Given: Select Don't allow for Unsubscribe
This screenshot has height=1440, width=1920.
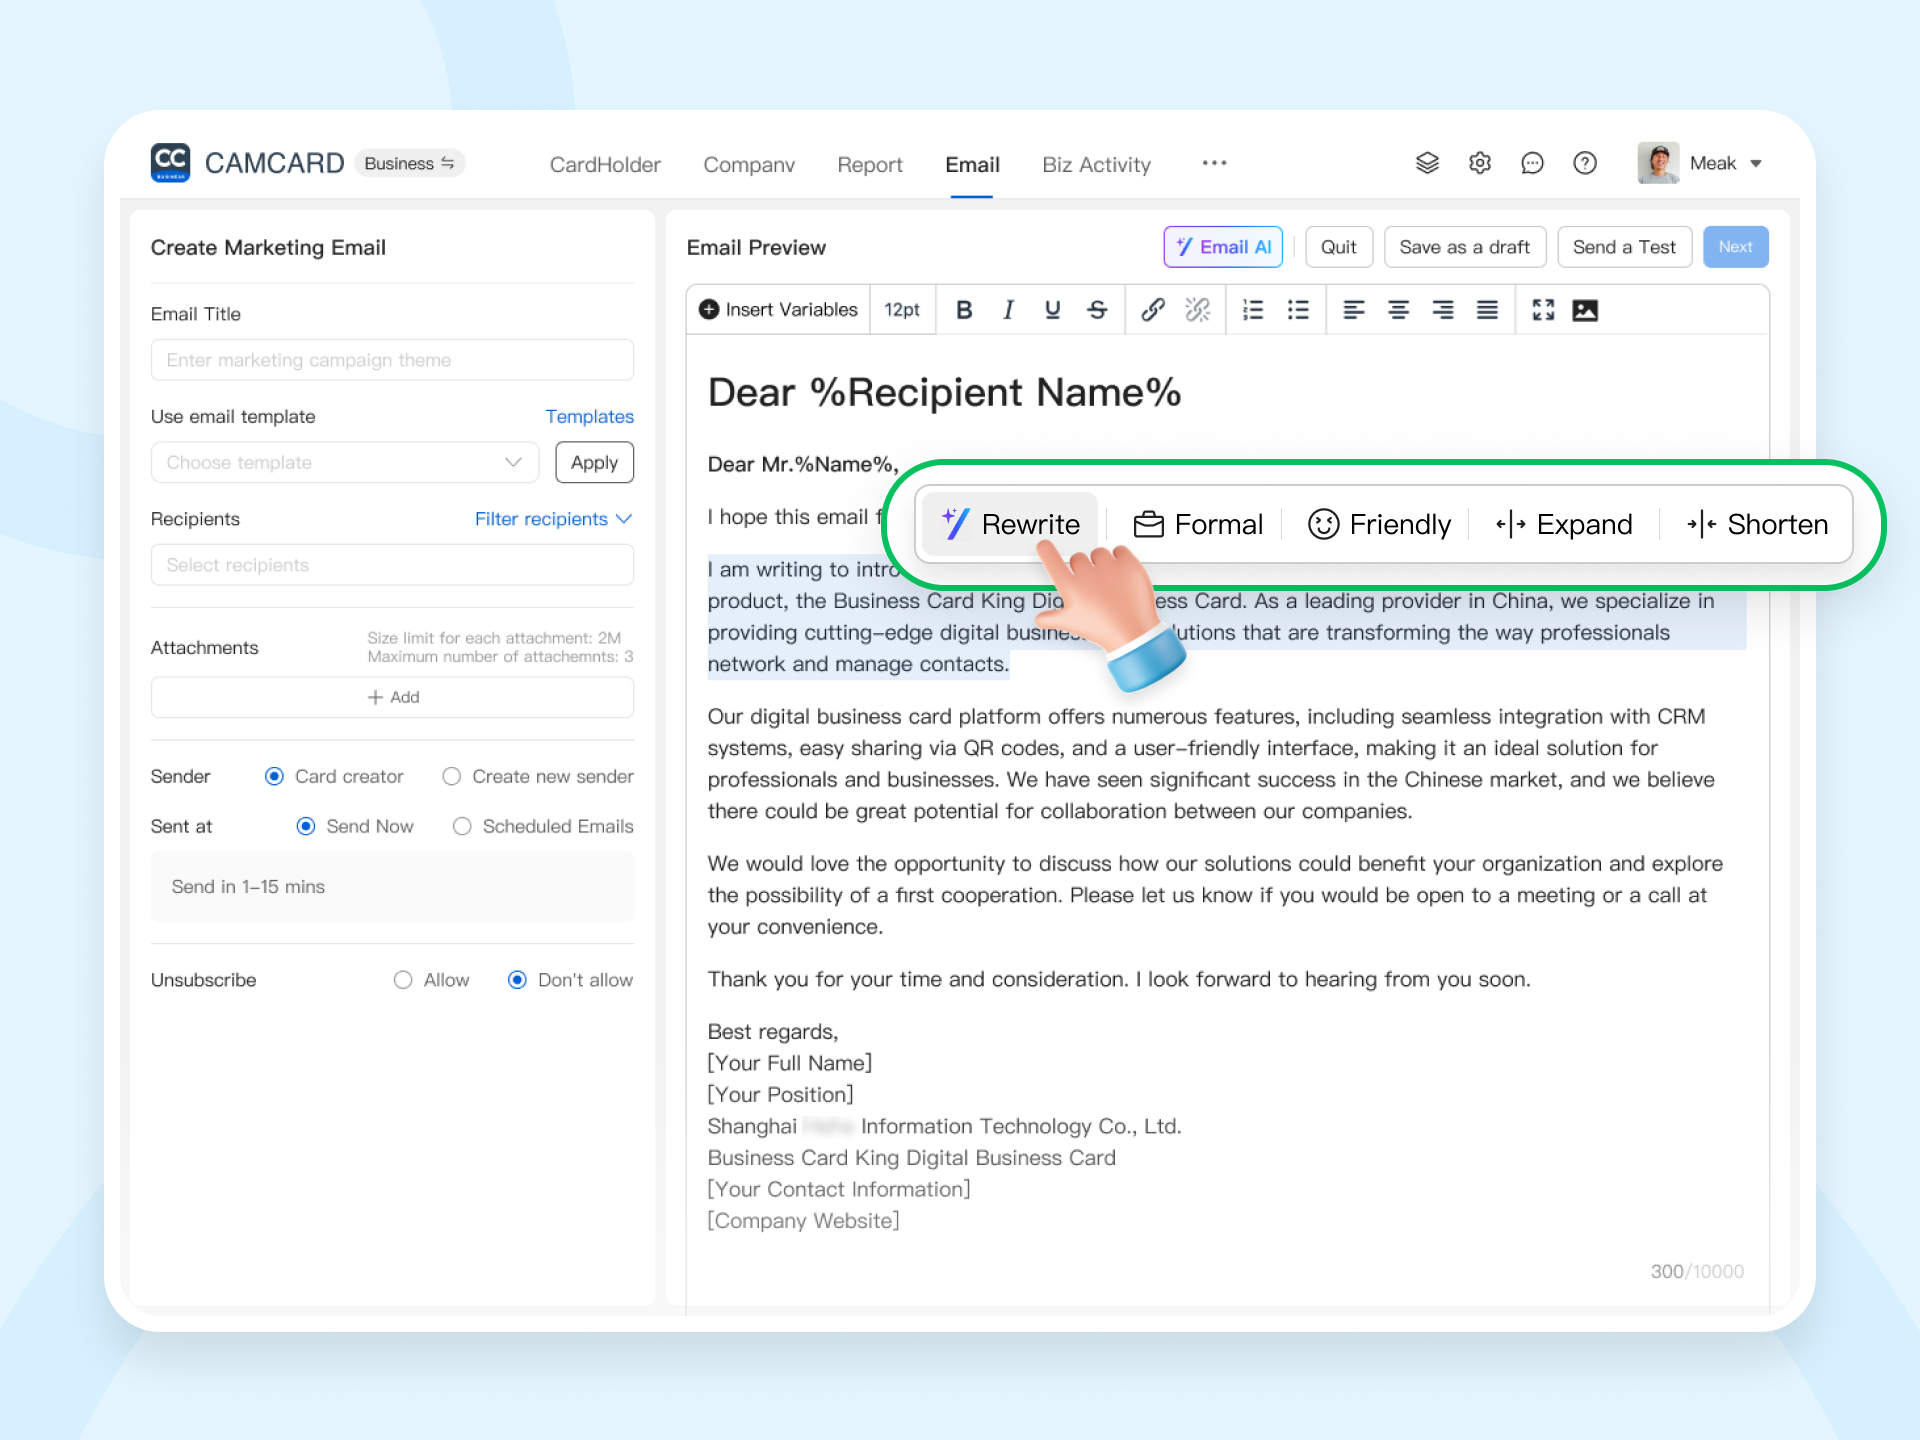Looking at the screenshot, I should (570, 980).
